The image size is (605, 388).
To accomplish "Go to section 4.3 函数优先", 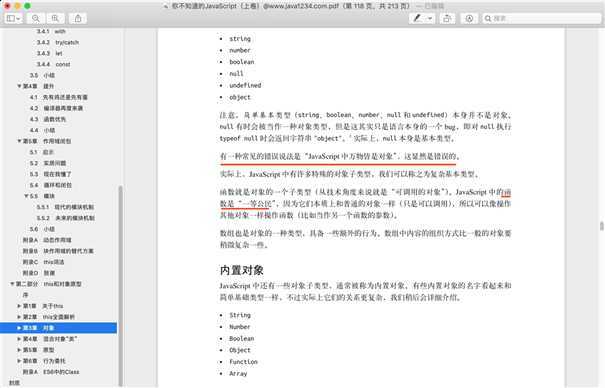I will pos(48,119).
